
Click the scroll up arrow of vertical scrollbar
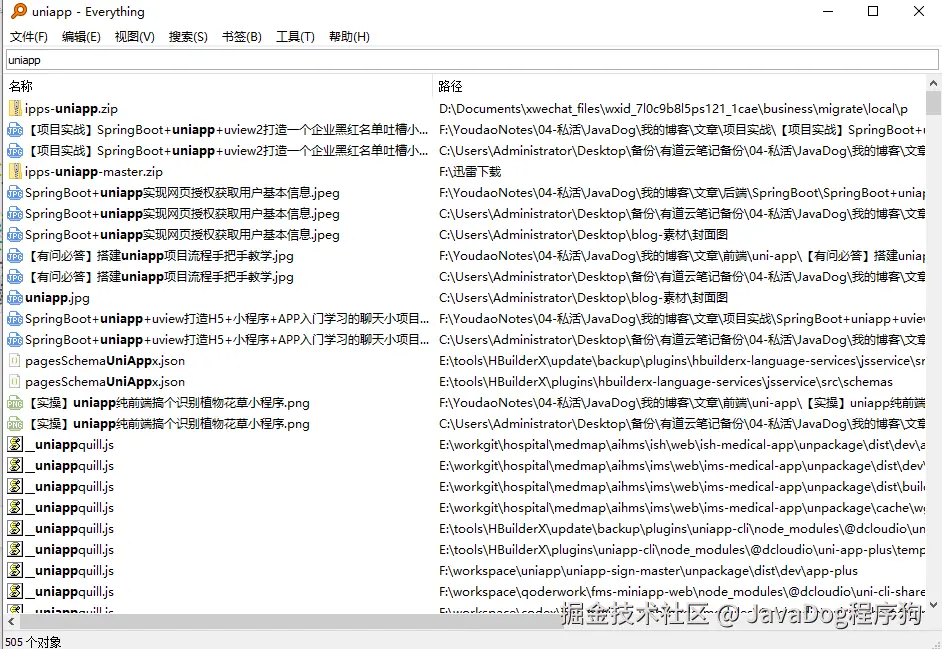pos(933,83)
